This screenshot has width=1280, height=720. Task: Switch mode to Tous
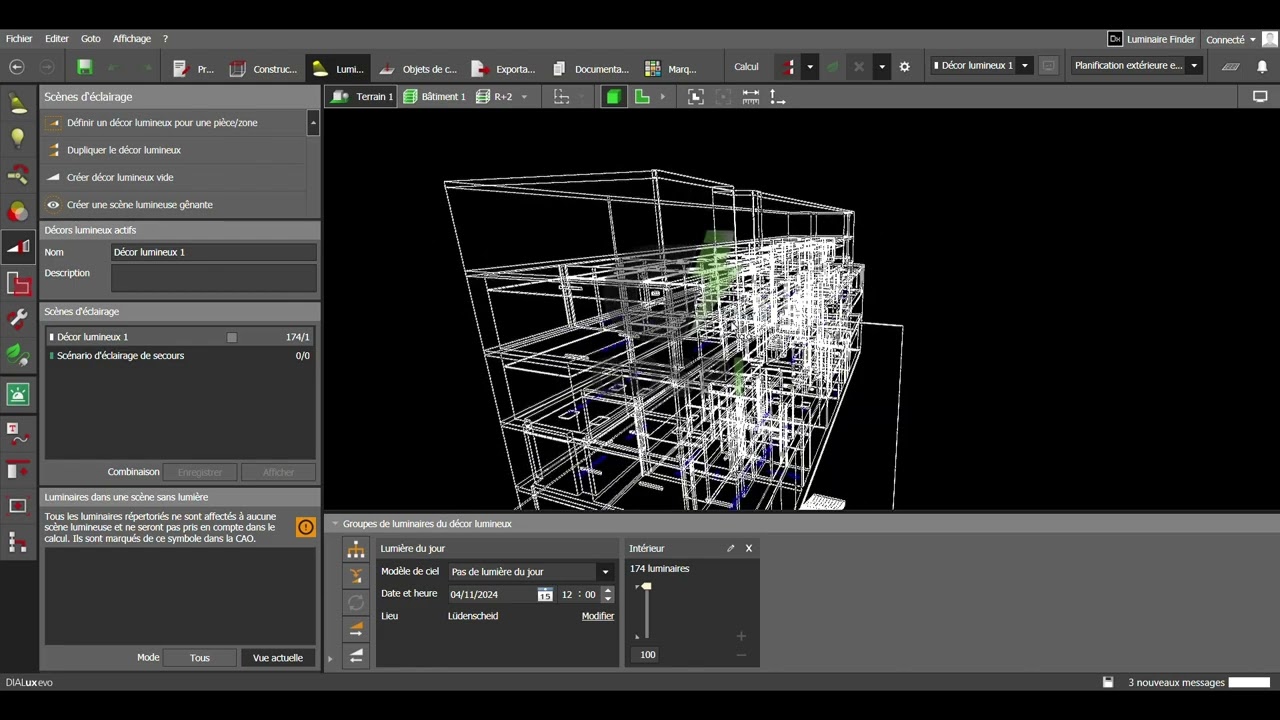click(x=200, y=658)
